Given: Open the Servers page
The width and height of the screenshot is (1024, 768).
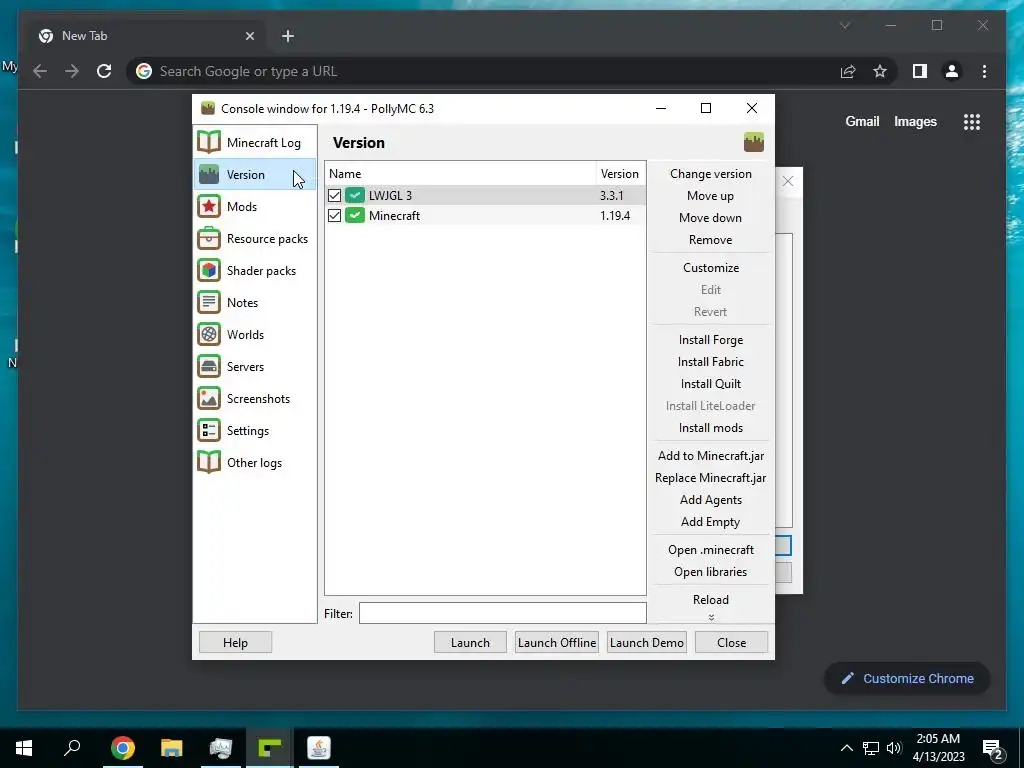Looking at the screenshot, I should click(255, 366).
